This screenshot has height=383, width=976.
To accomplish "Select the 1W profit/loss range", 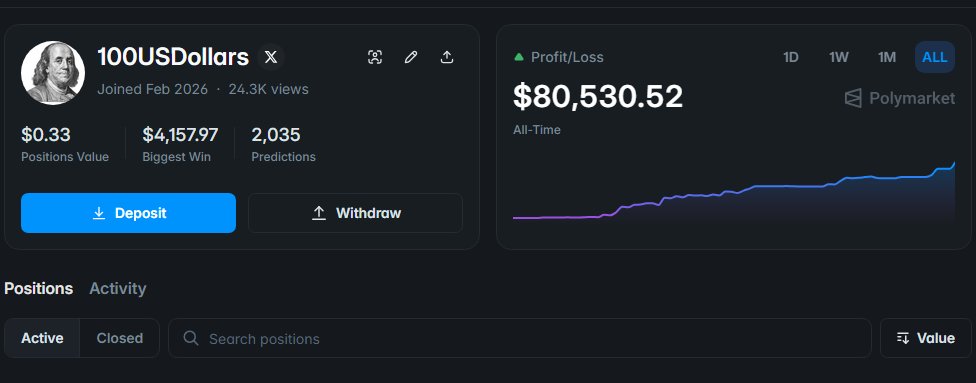I will tap(838, 57).
